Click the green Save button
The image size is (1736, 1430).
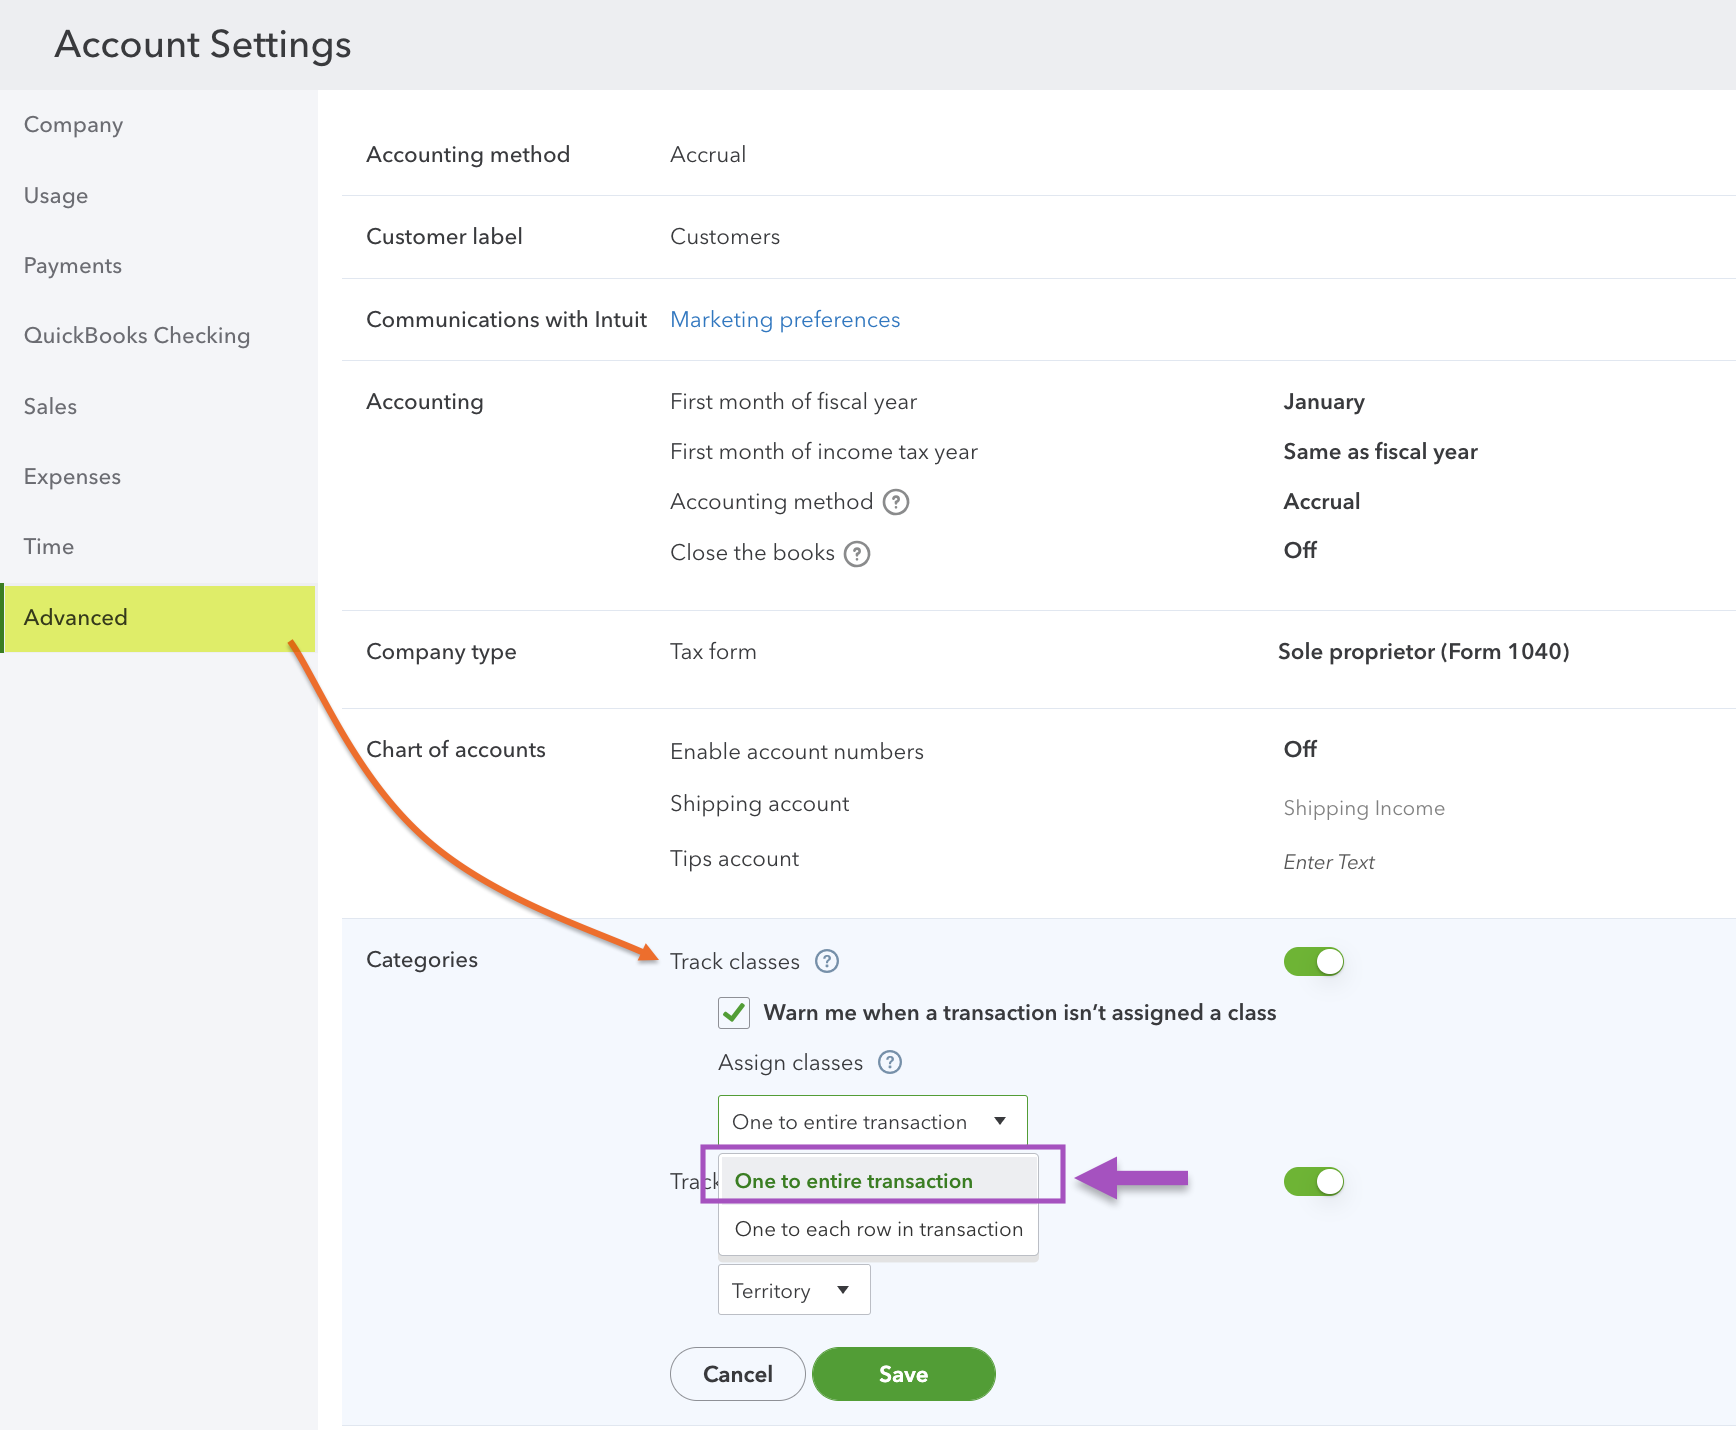[903, 1374]
